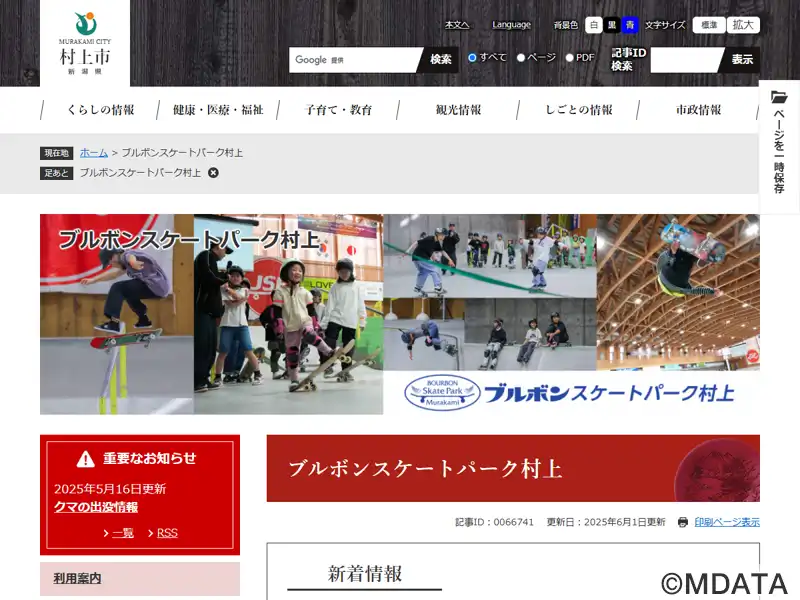Click ブルボンスケートパーク村上 text in 足あと row
Viewport: 800px width, 600px height.
[140, 173]
